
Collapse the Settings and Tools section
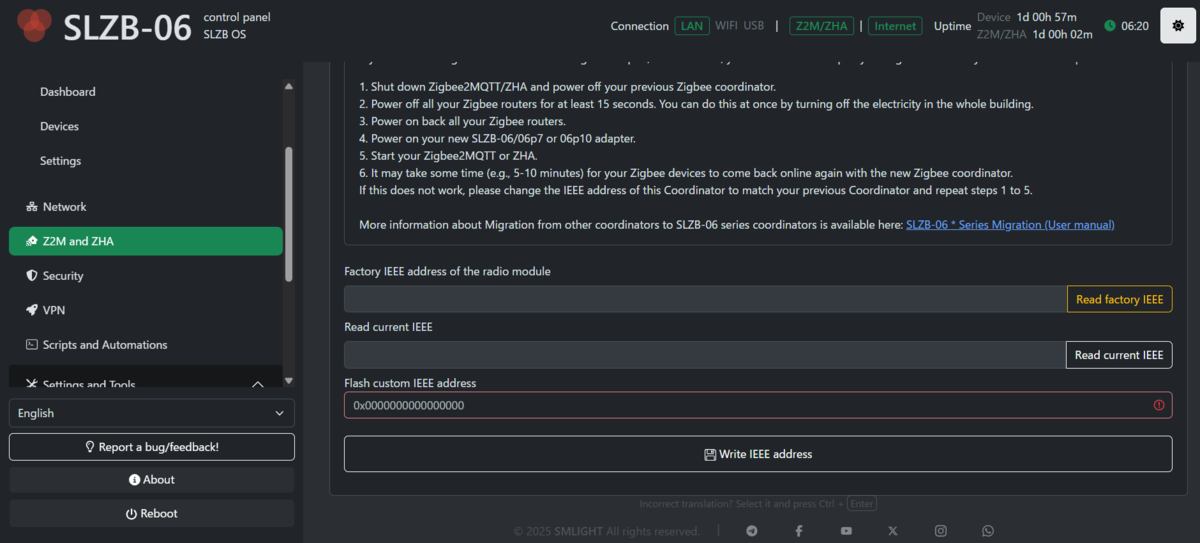coord(257,384)
